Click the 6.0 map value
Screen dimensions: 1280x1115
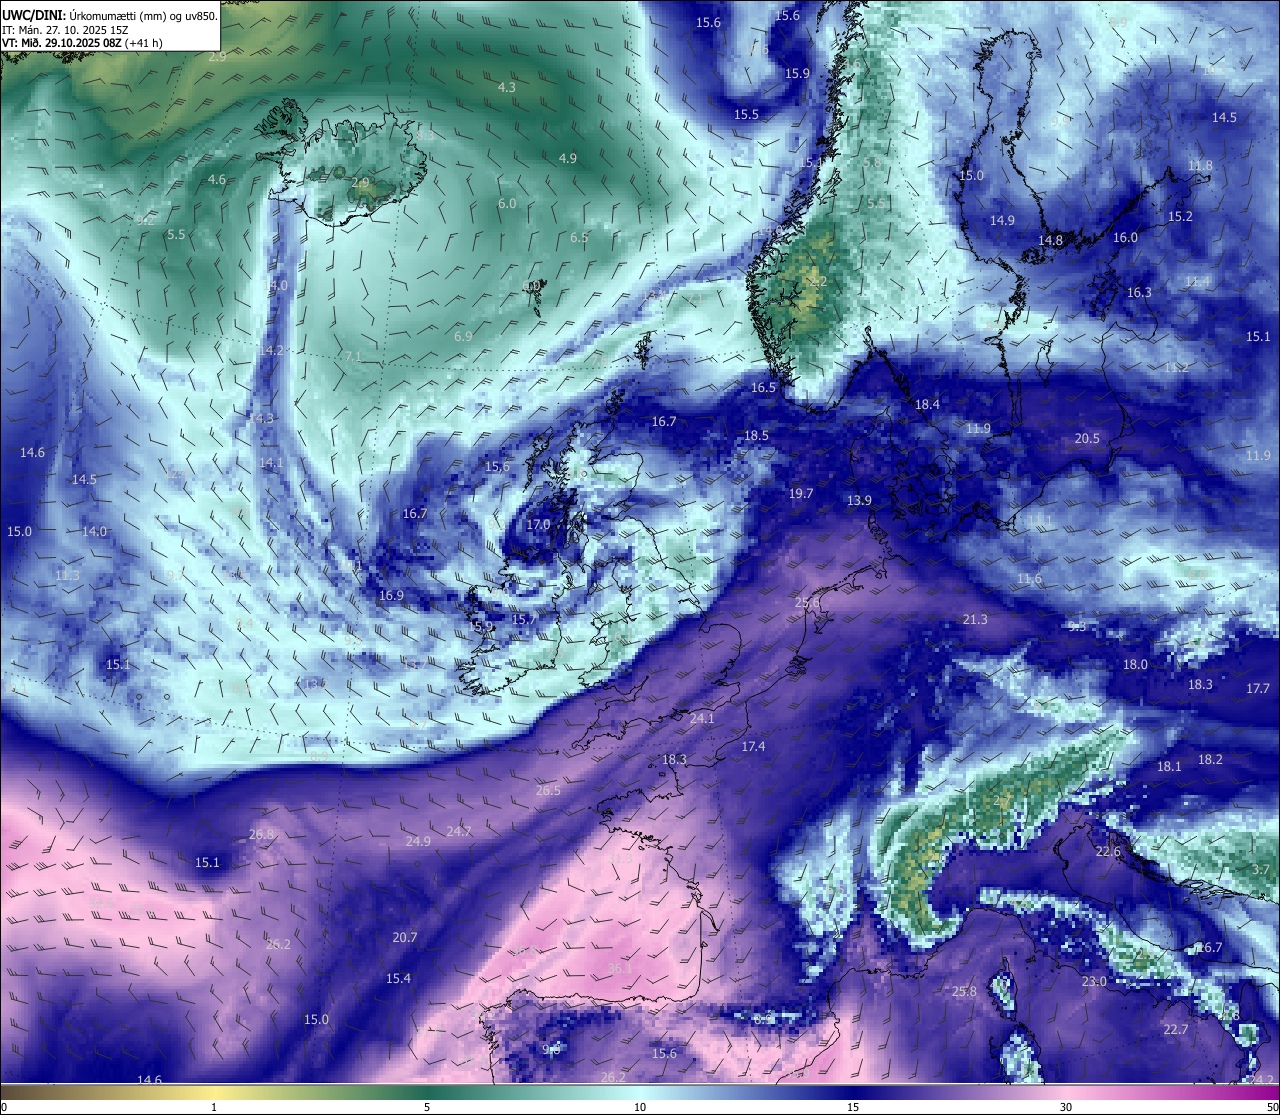507,203
